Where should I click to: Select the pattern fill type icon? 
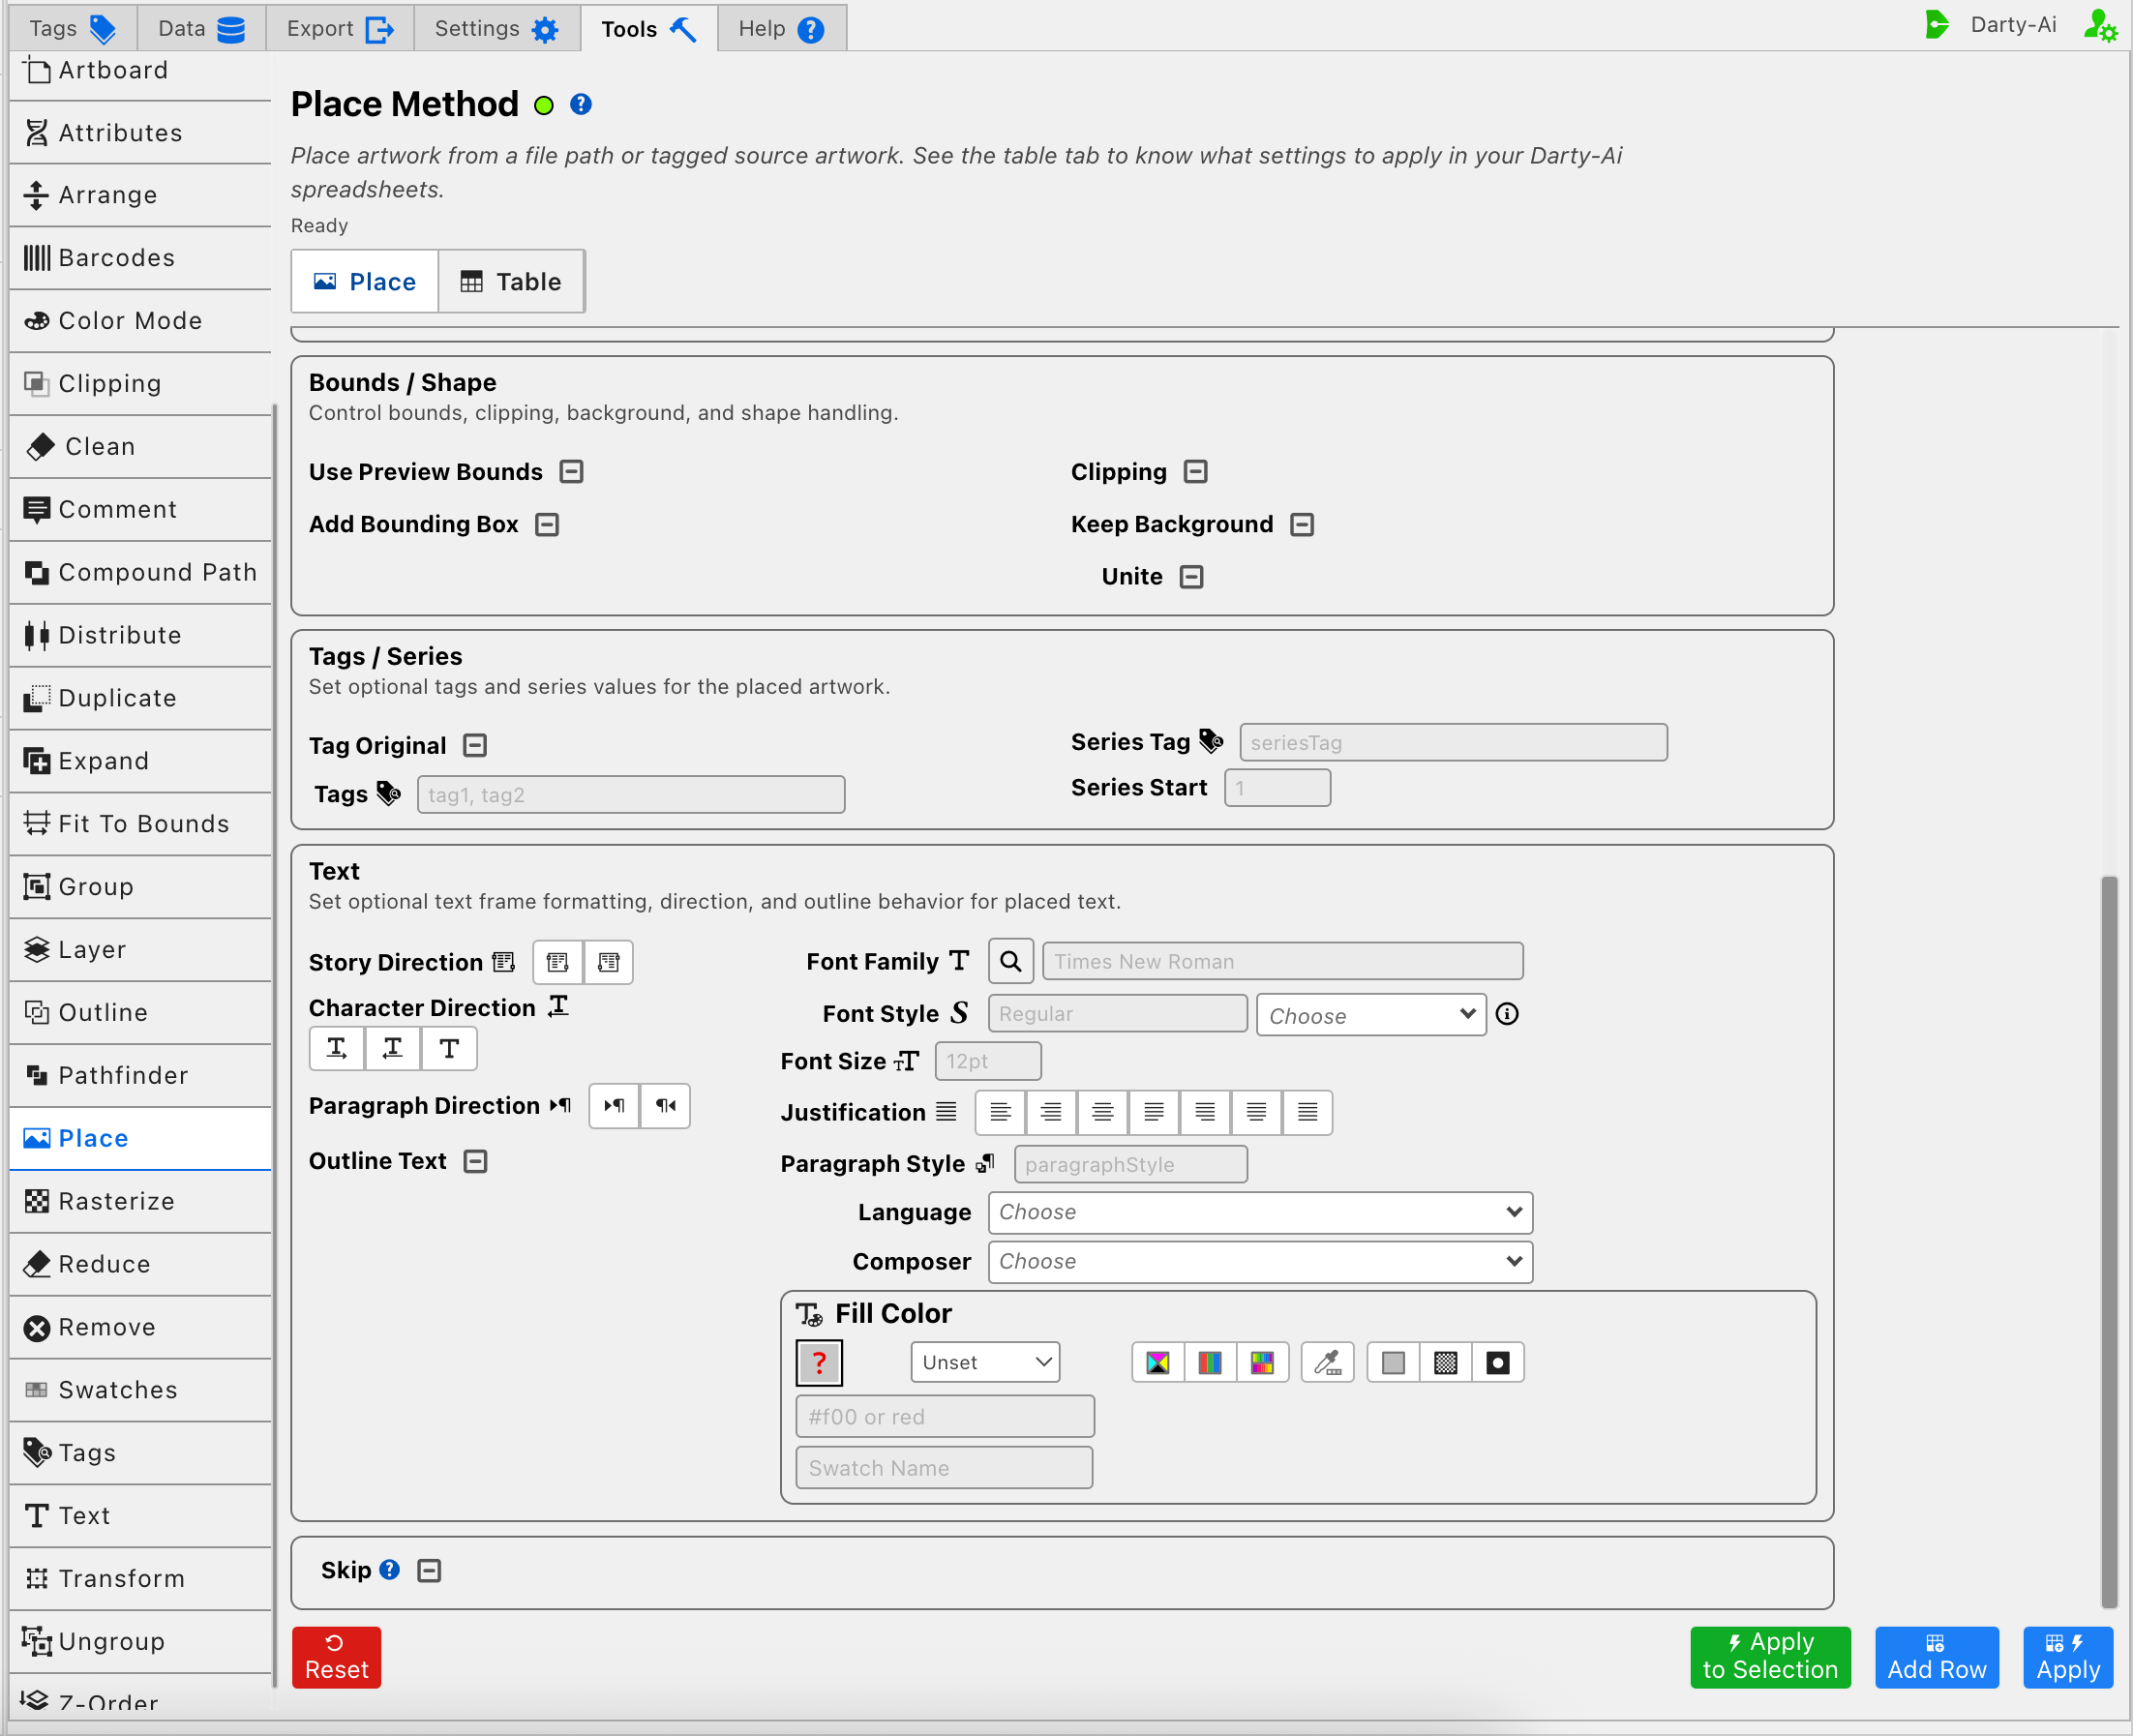[x=1445, y=1362]
